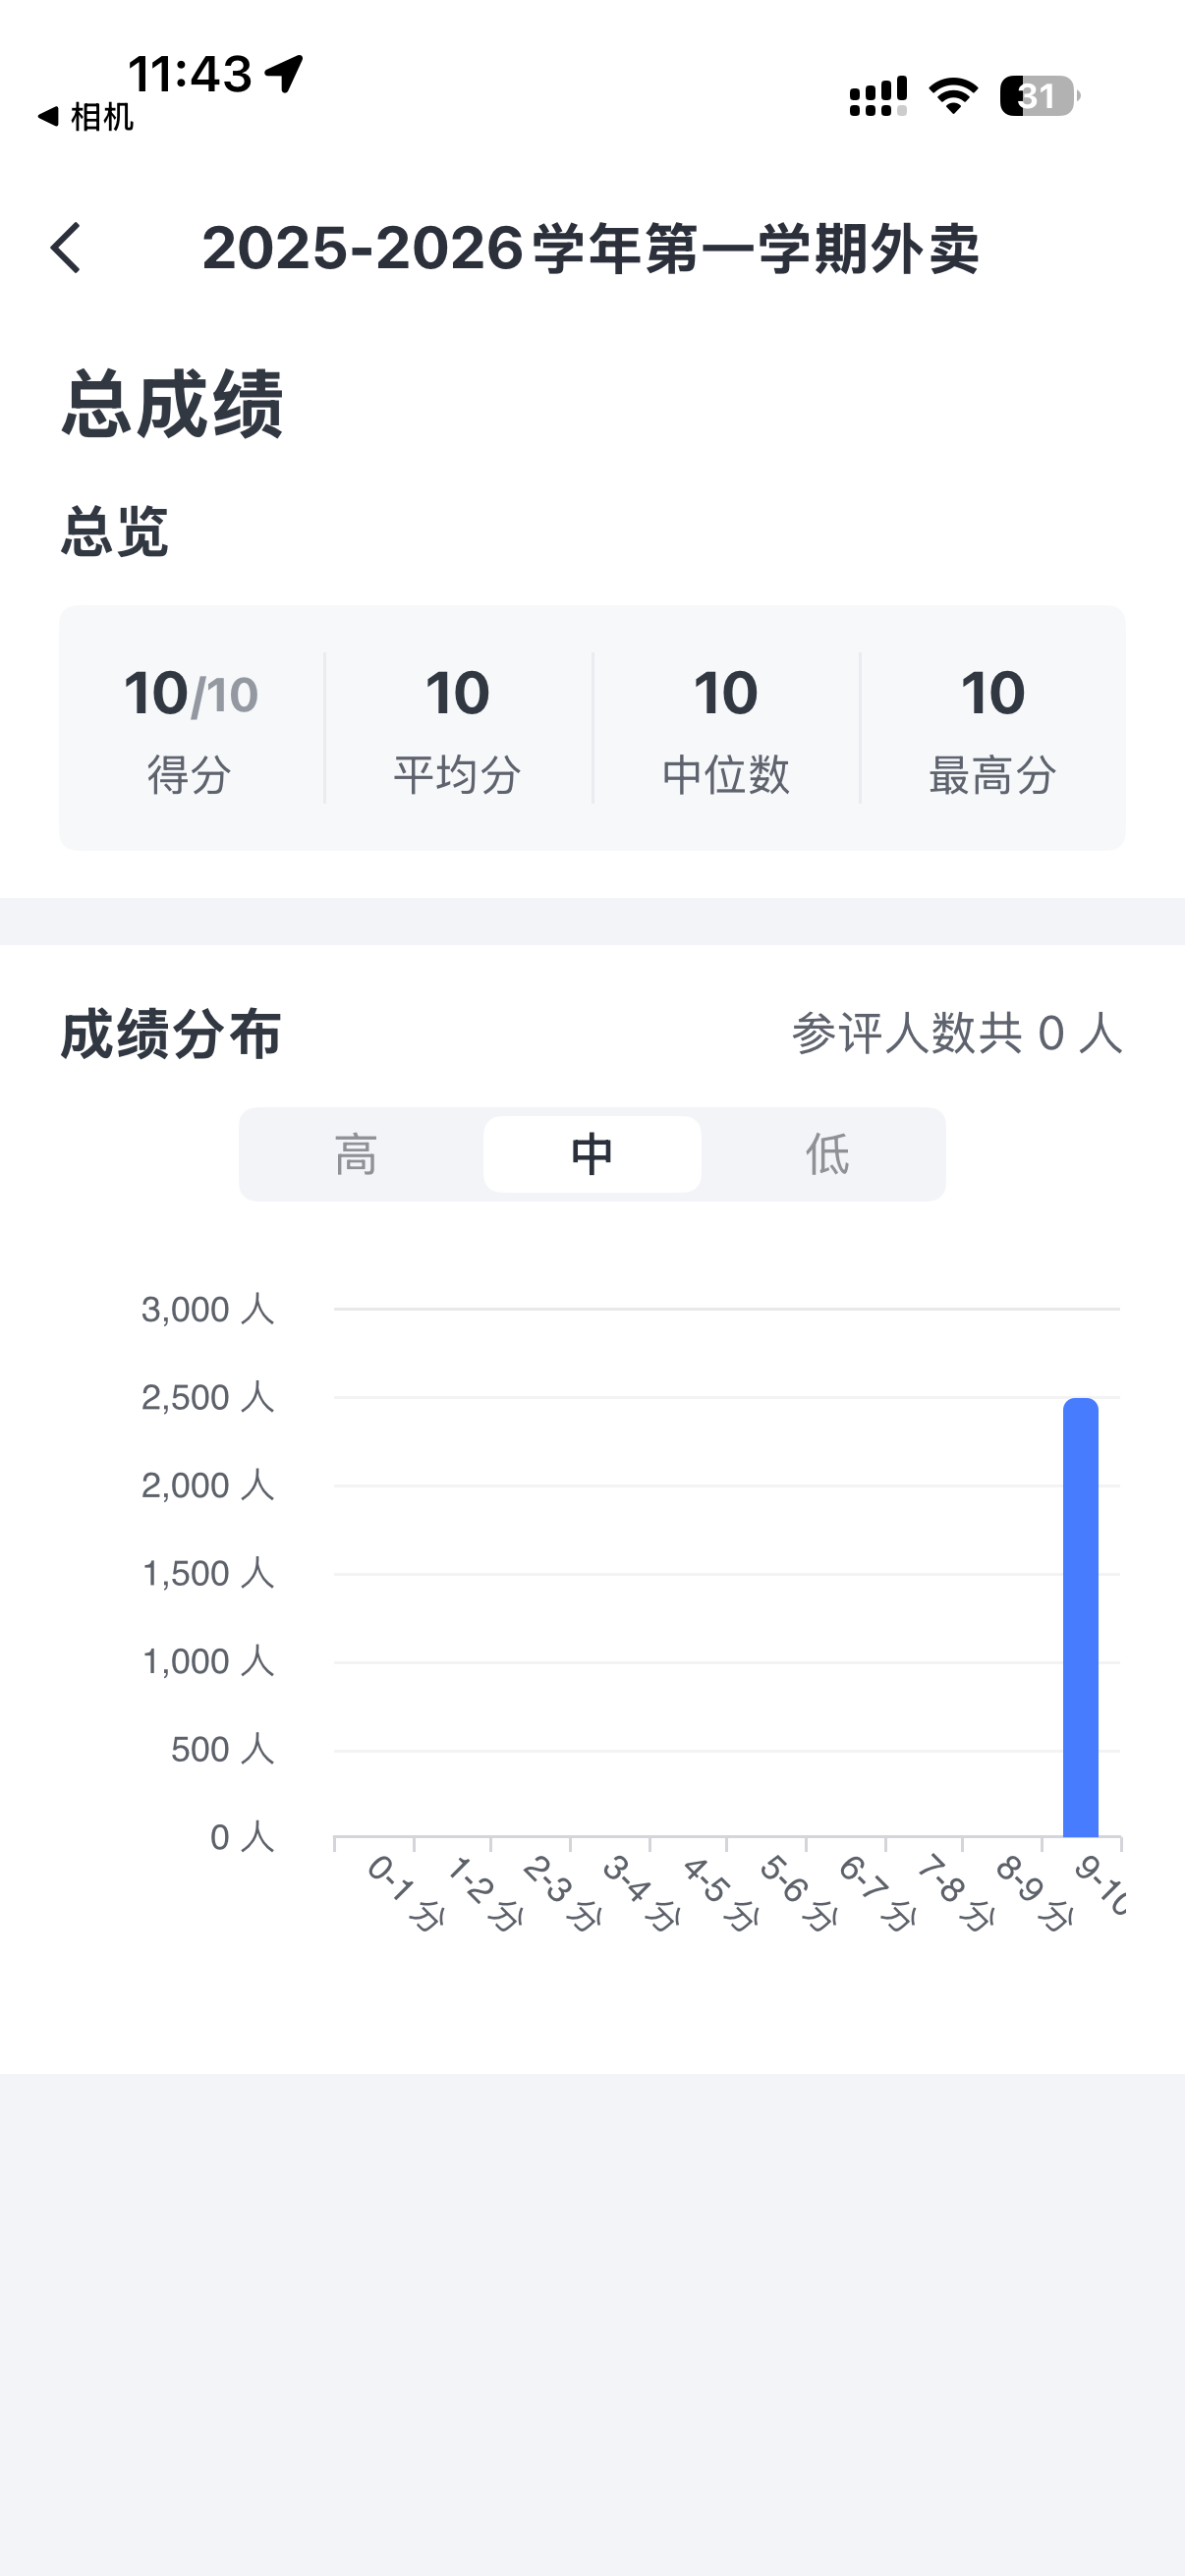Tap the 成绩分布 section heading
The image size is (1185, 2576).
click(x=171, y=1033)
